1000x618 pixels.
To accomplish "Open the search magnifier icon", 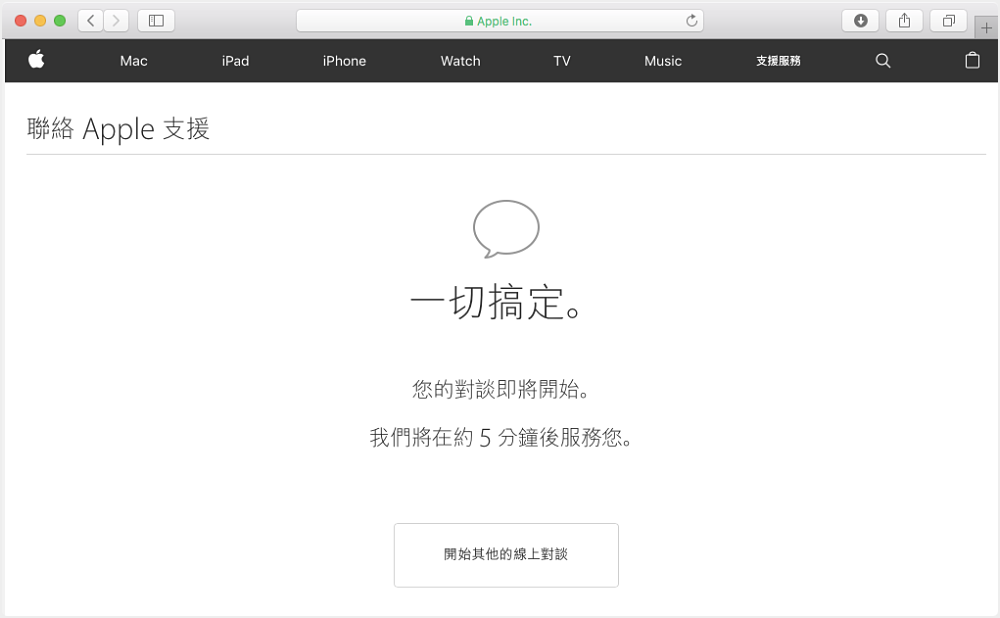I will [883, 61].
